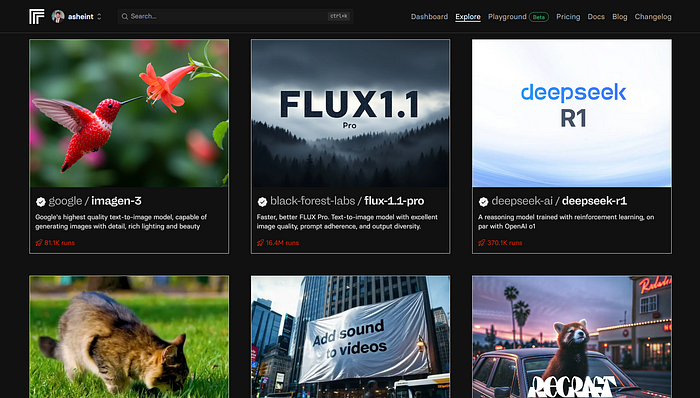Open the hummingbird imagen-3 thumbnail
Screen dimensions: 700x398
click(x=129, y=113)
